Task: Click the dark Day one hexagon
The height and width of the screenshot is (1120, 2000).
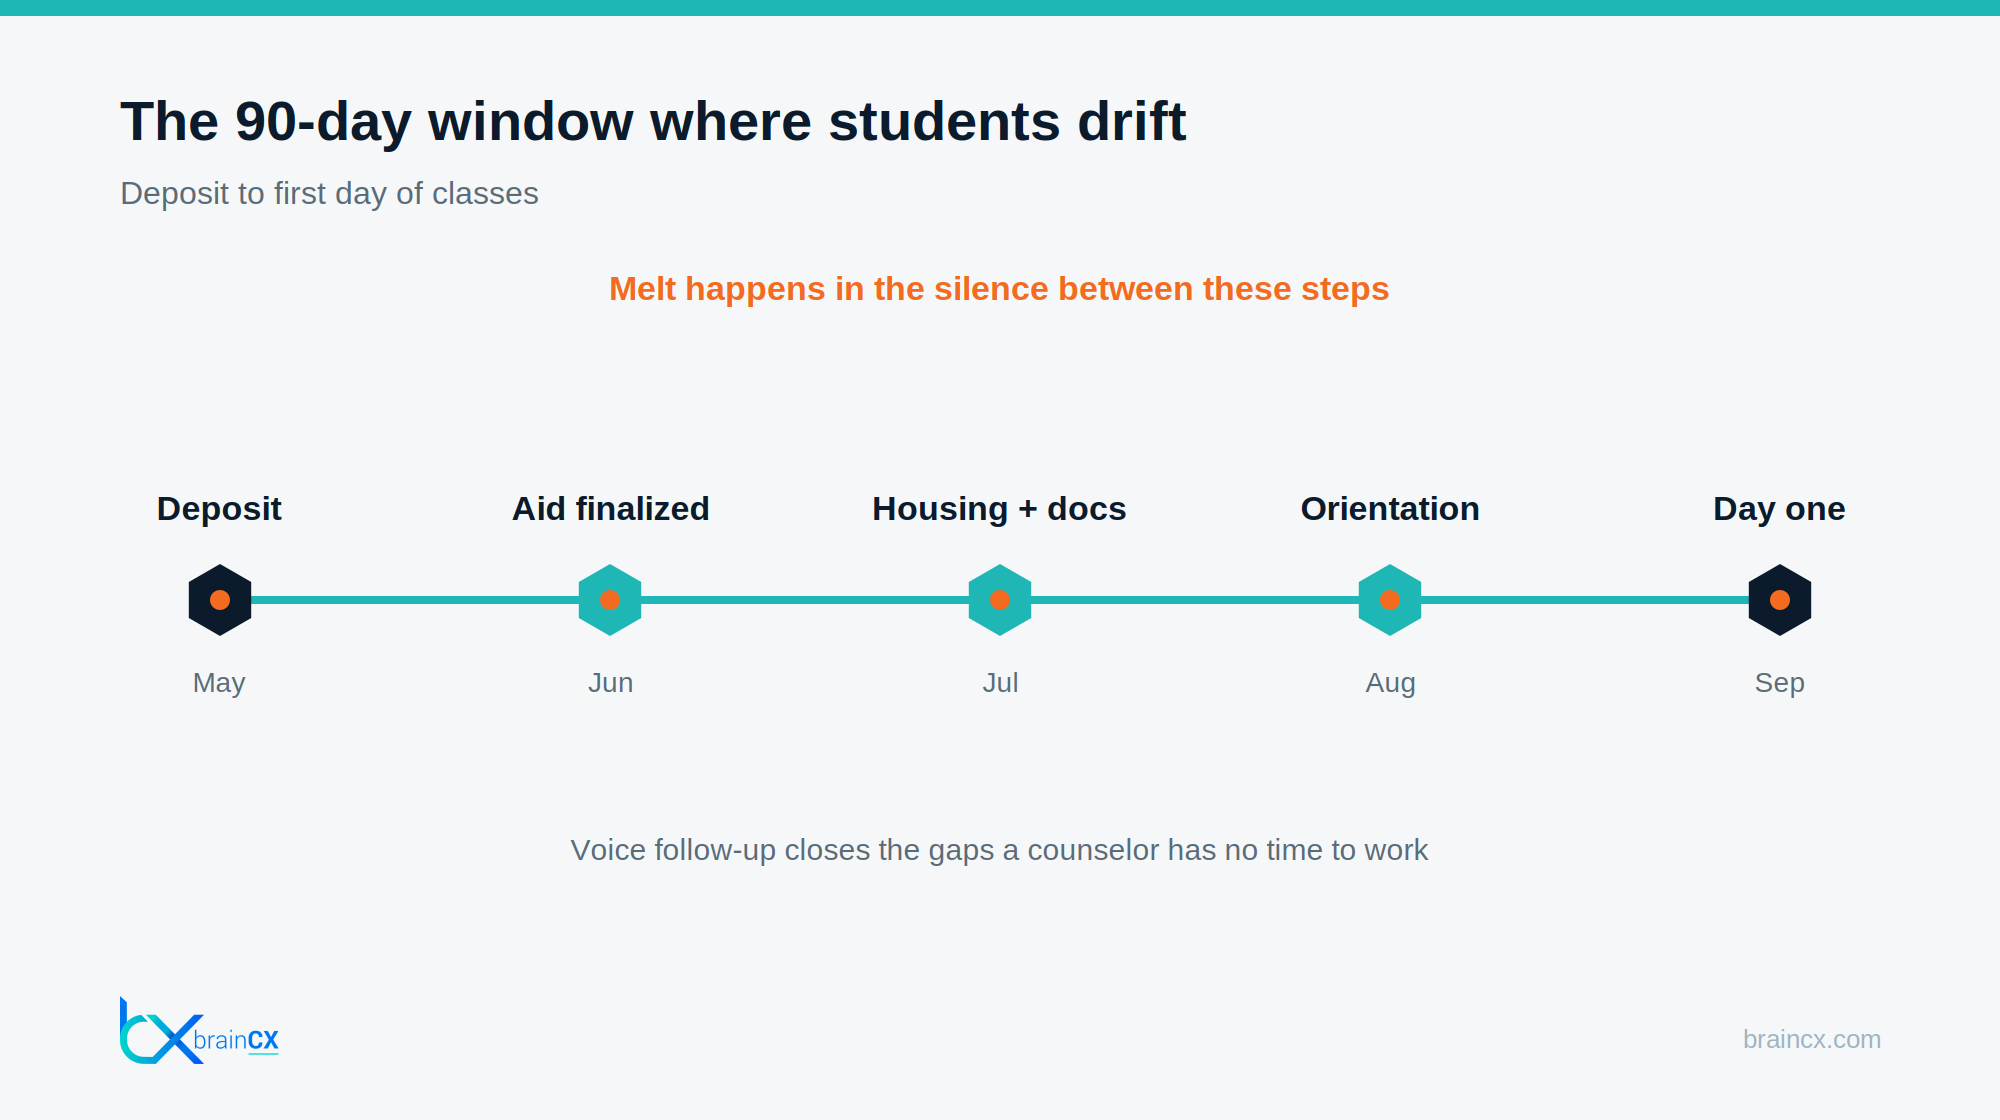Action: pyautogui.click(x=1780, y=600)
